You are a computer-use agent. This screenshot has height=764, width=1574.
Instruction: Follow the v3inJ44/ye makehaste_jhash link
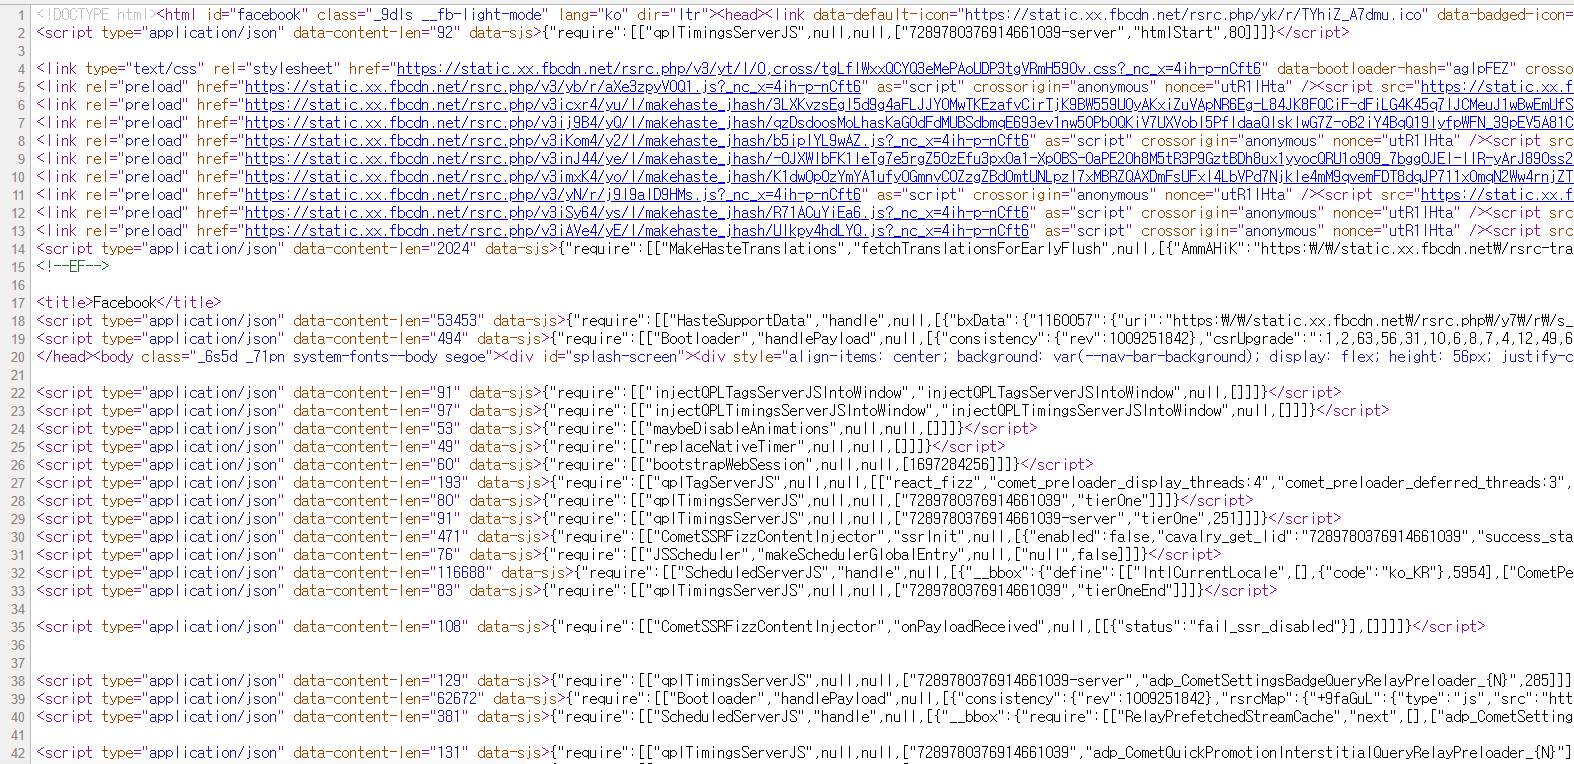909,158
